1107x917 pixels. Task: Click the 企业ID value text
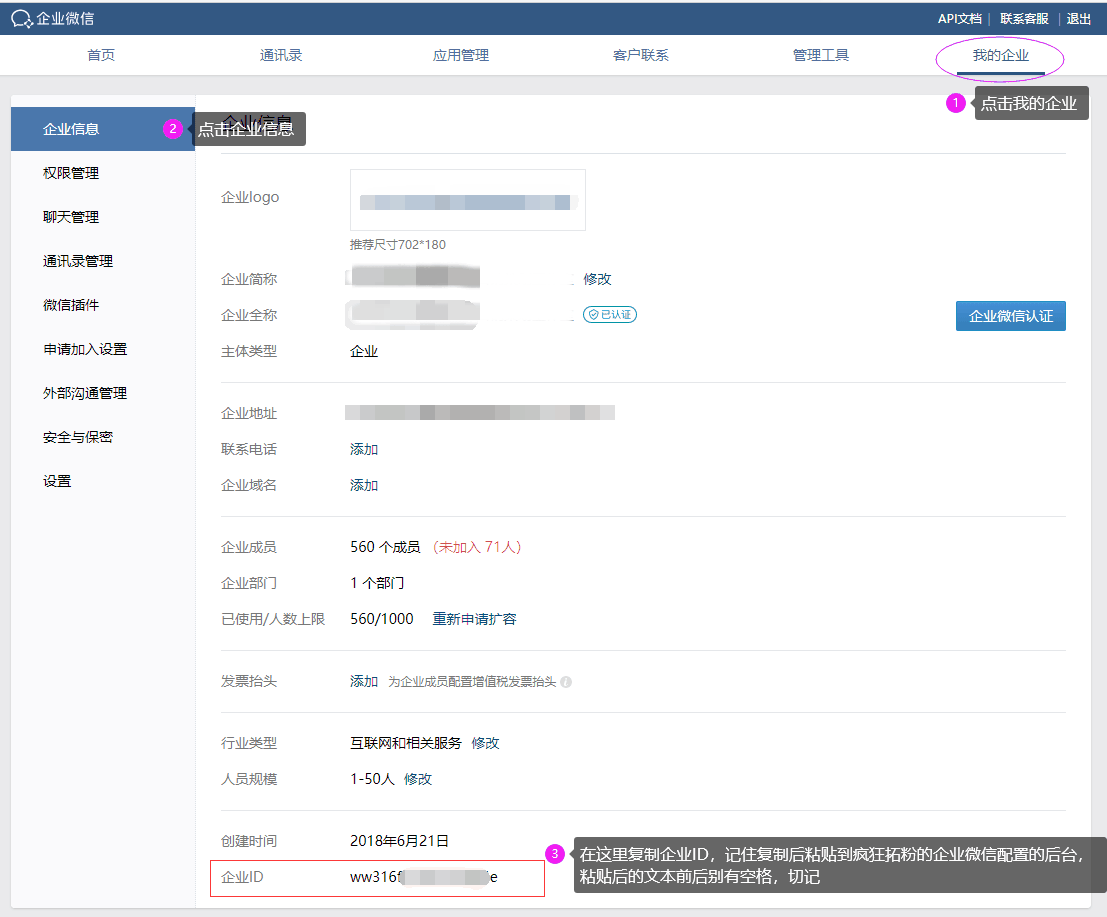click(x=424, y=877)
